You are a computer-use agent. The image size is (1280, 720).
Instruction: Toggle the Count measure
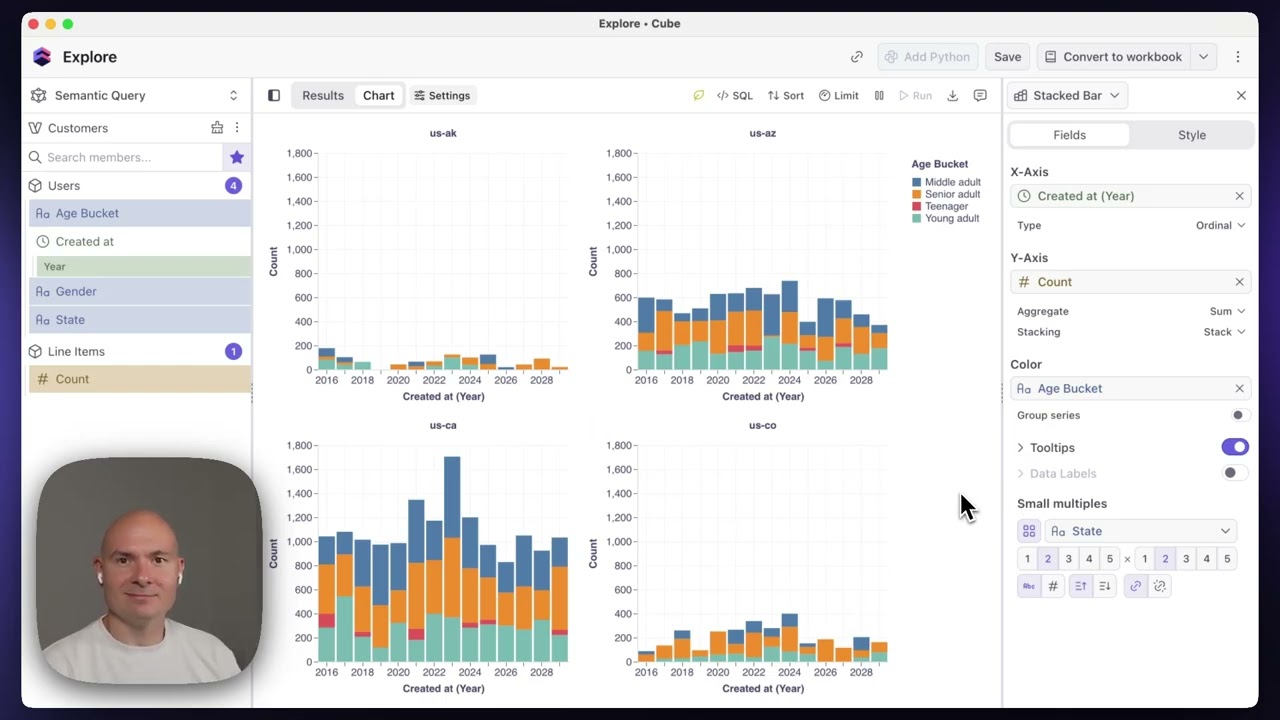coord(140,379)
